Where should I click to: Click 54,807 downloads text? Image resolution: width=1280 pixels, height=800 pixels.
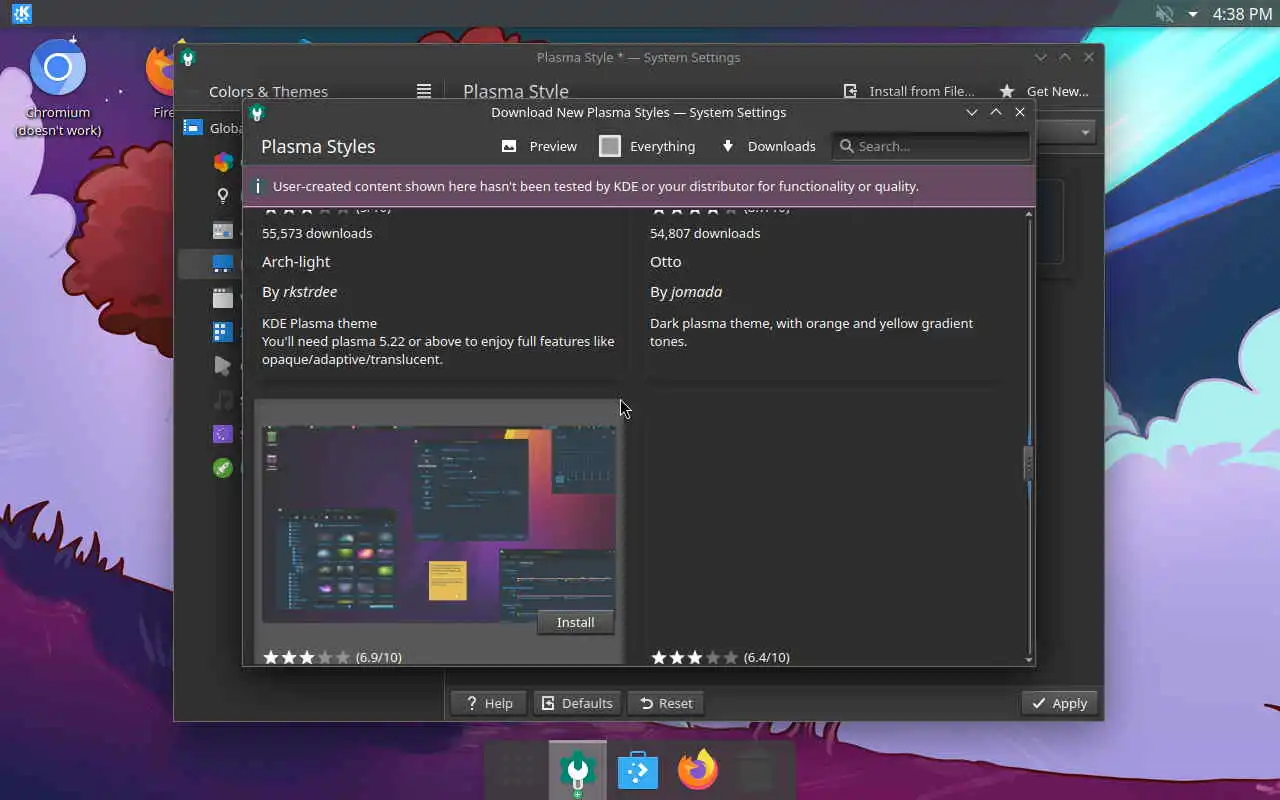(705, 233)
